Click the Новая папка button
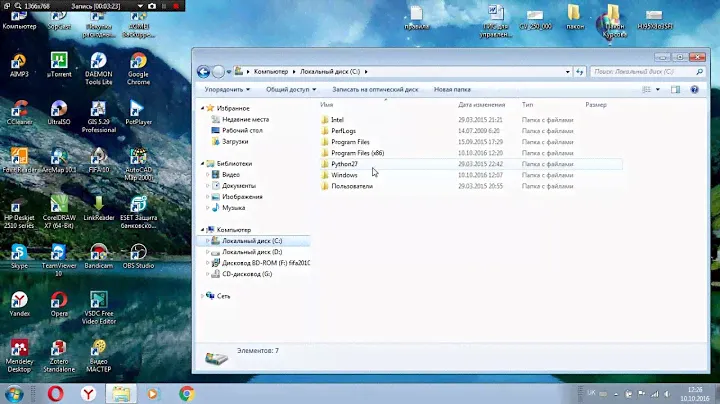The image size is (720, 404). click(452, 89)
